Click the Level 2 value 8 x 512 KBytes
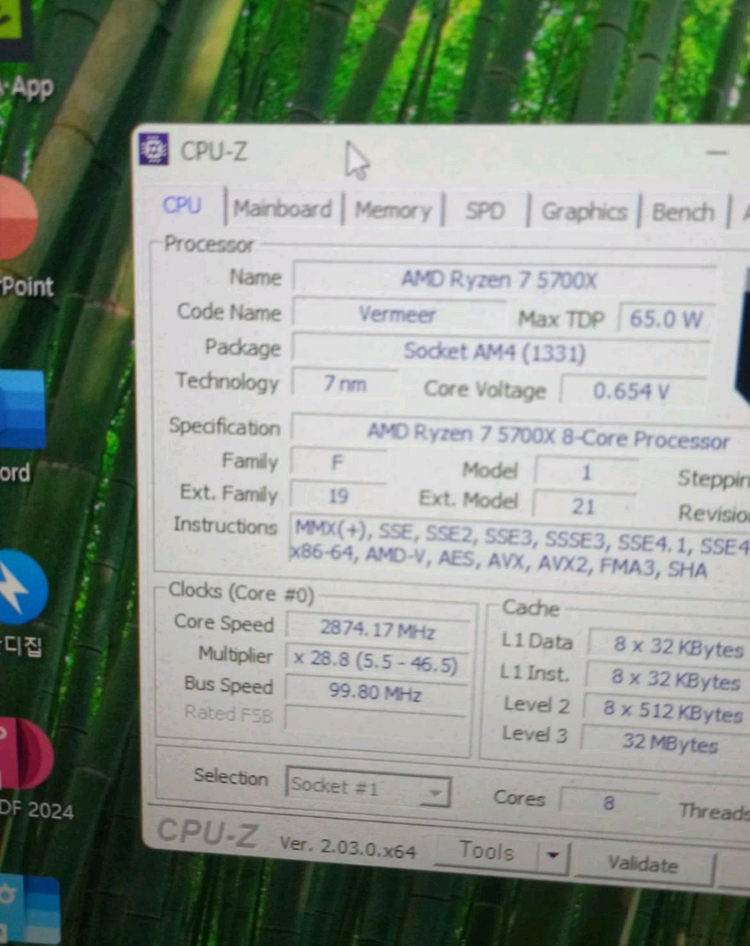This screenshot has width=750, height=946. 667,712
